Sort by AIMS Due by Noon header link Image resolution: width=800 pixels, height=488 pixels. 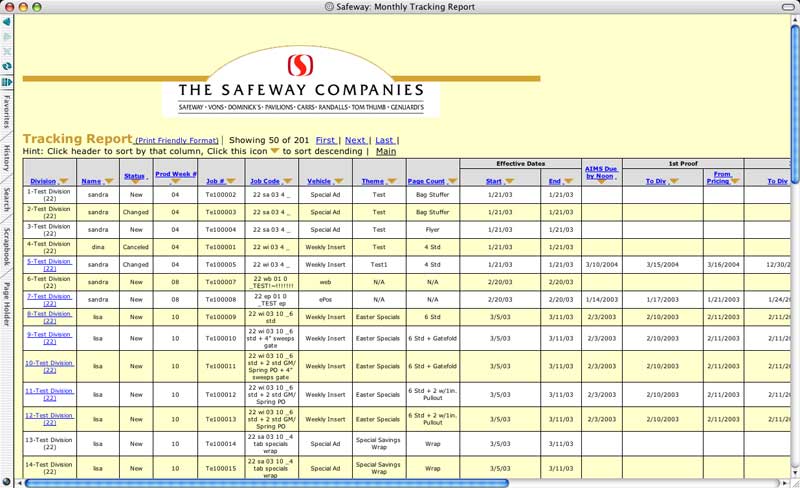602,172
